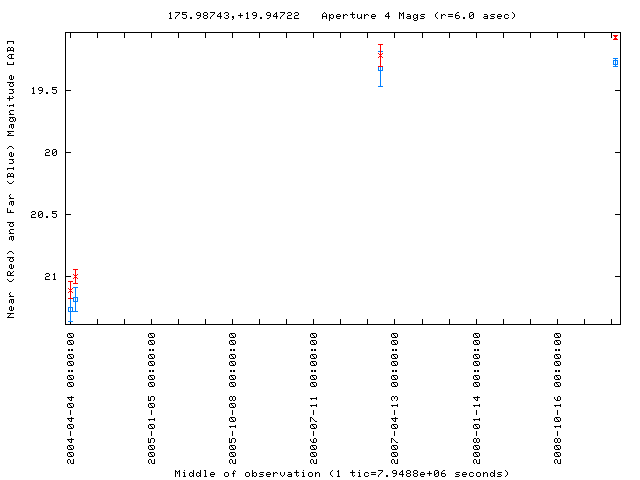Screen dimensions: 640x480
Task: Select the blue square point near magnitude 21.2
Action: tap(76, 300)
